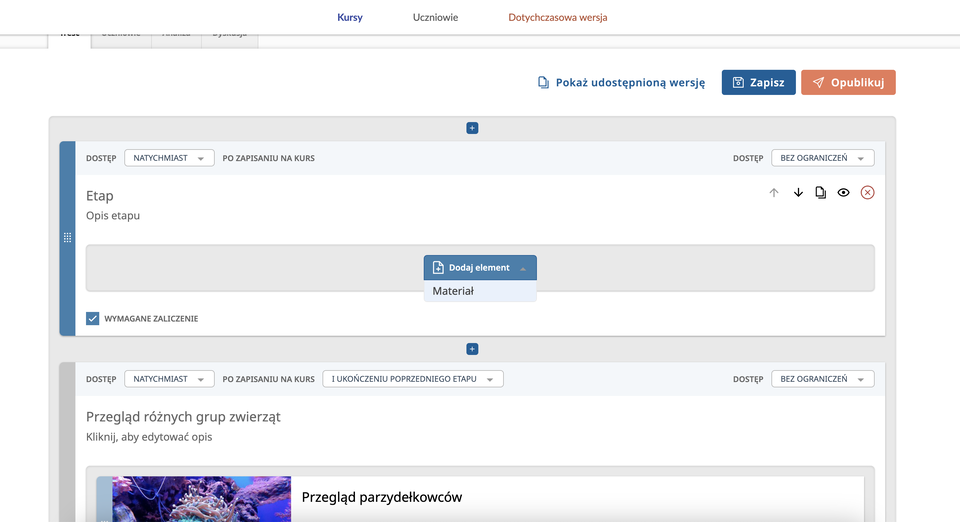Click the Przegląd parzydełkowców coral thumbnail
Viewport: 960px width, 522px height.
(202, 499)
